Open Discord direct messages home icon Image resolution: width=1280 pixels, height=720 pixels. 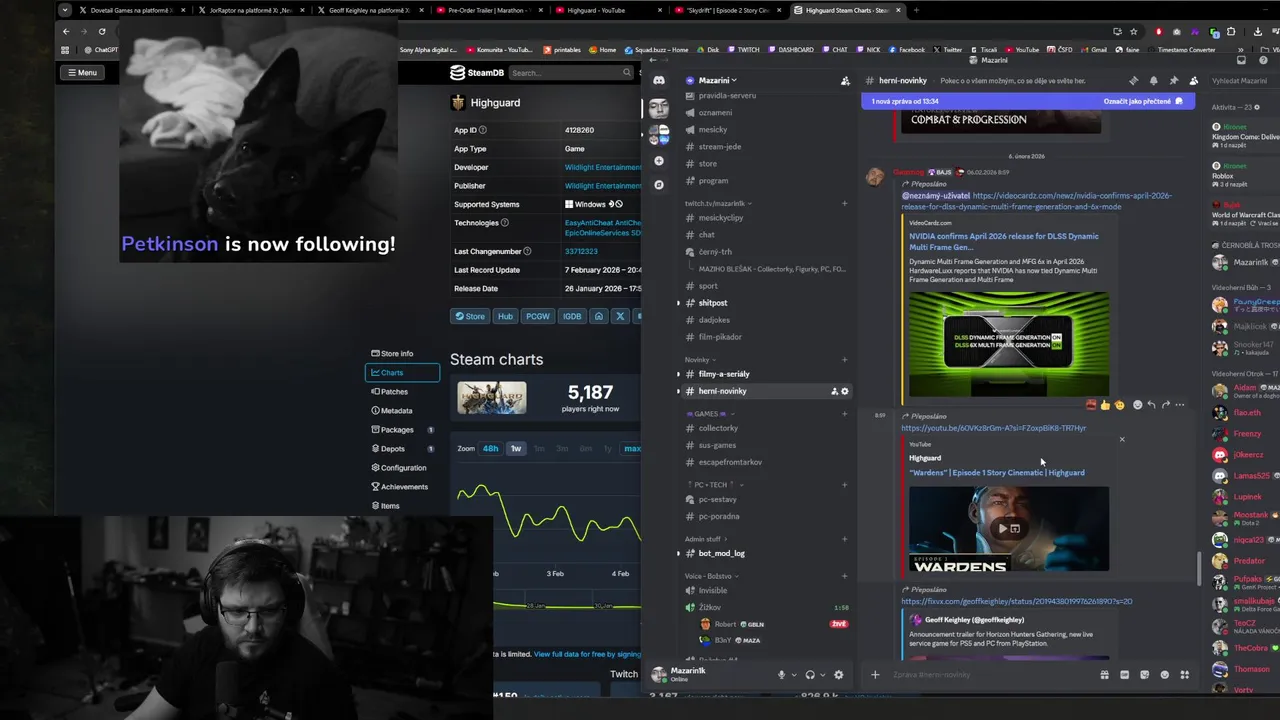(659, 80)
